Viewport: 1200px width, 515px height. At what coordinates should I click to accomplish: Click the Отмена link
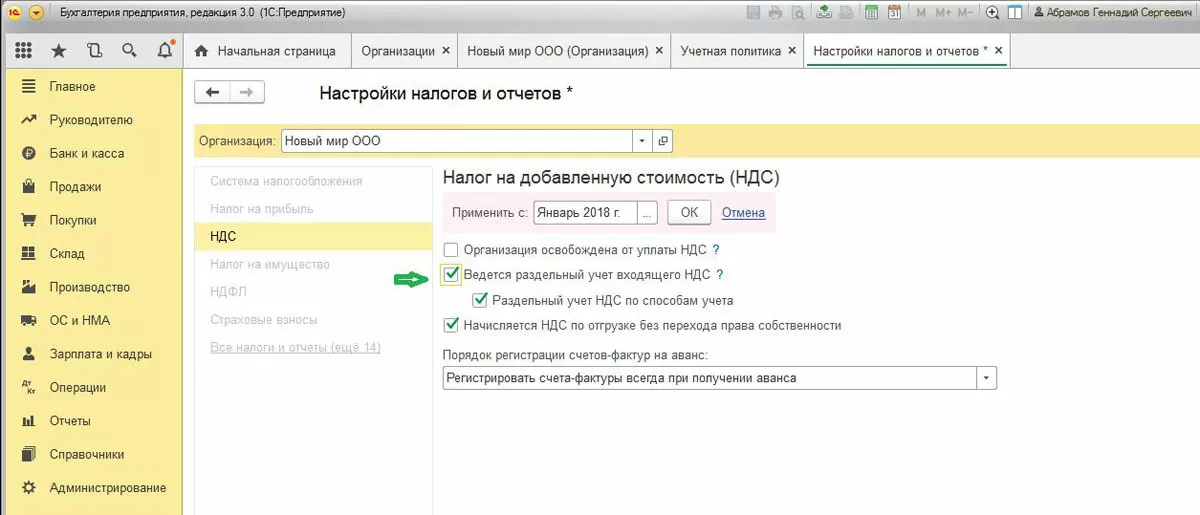(743, 212)
